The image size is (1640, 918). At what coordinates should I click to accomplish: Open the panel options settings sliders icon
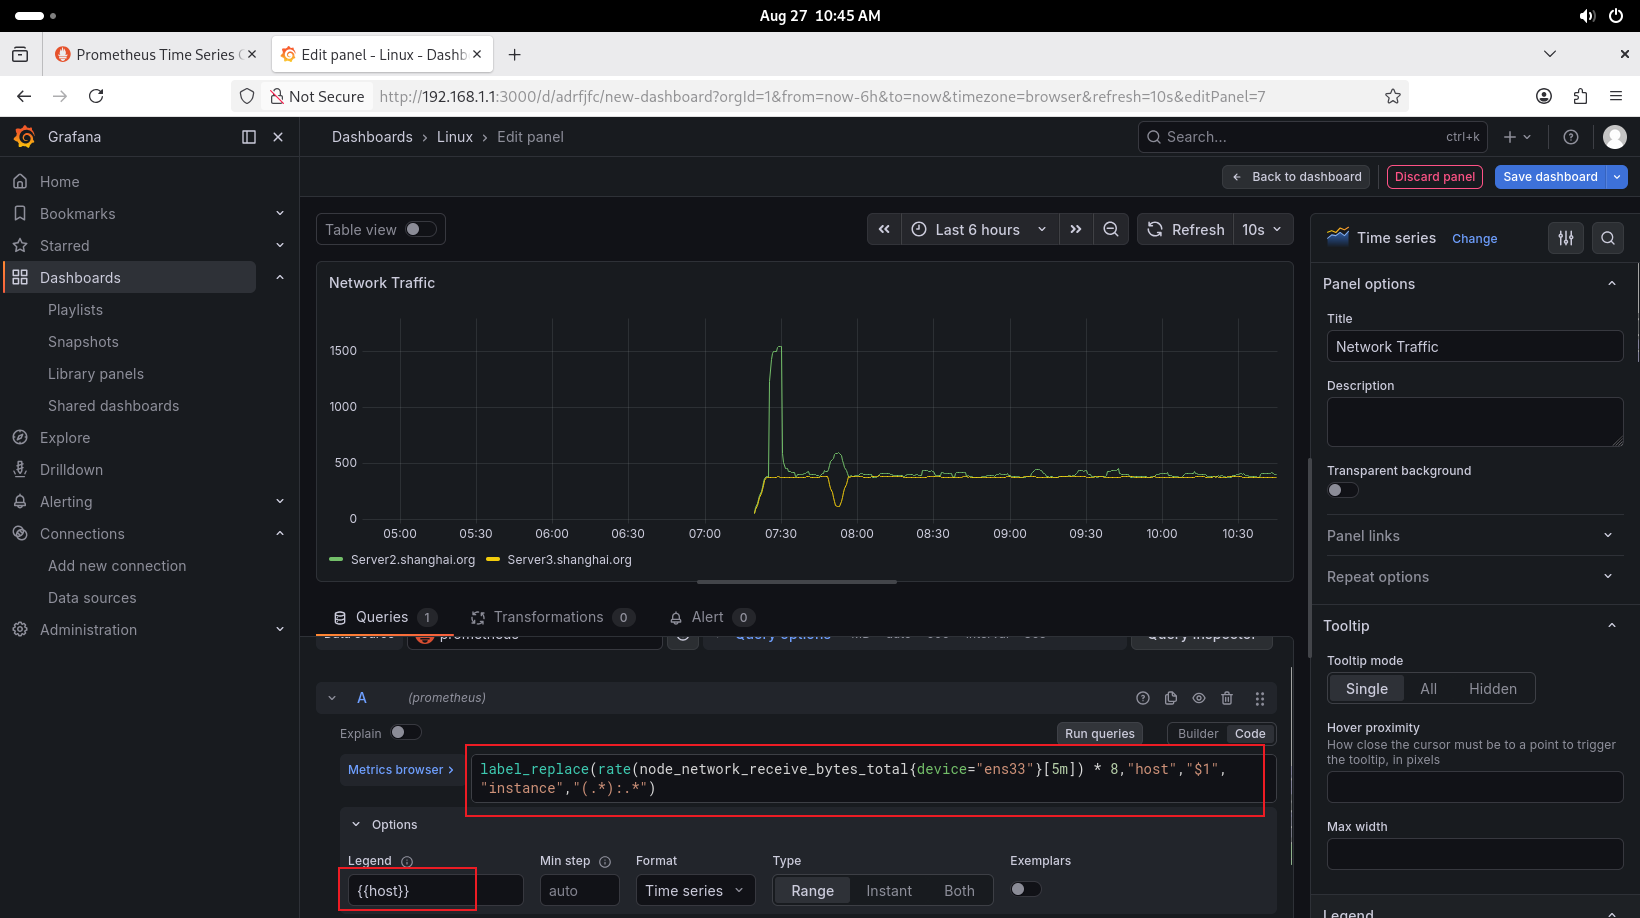[x=1566, y=238]
